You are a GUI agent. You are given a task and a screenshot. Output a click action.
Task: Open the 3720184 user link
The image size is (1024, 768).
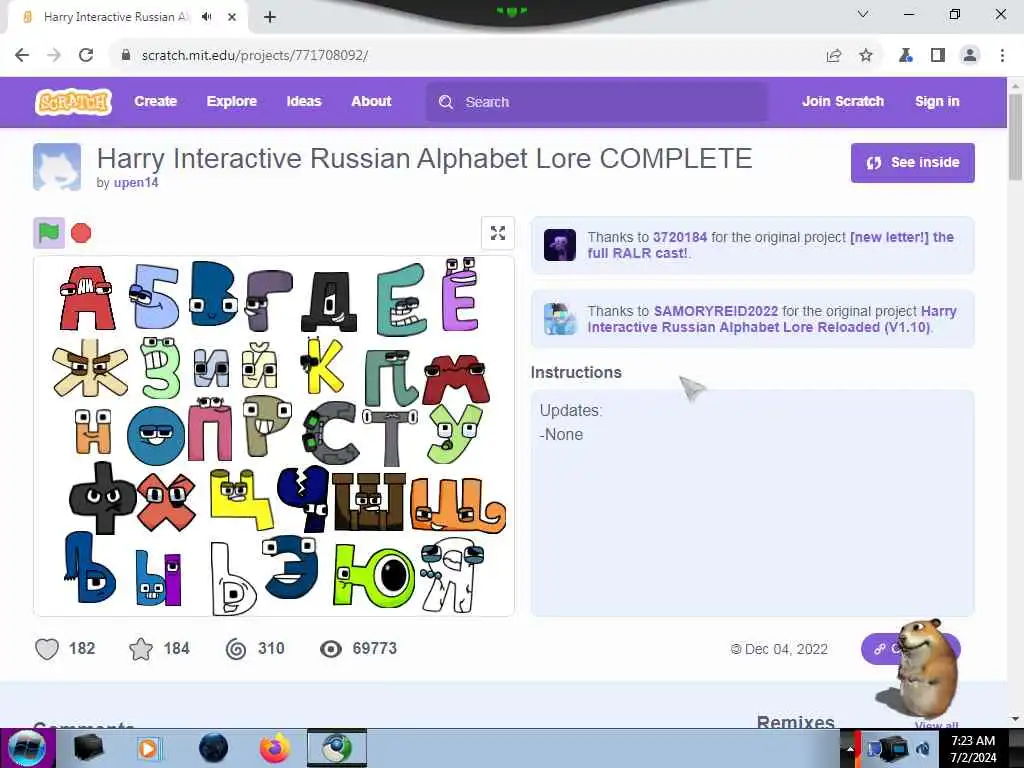click(x=680, y=237)
